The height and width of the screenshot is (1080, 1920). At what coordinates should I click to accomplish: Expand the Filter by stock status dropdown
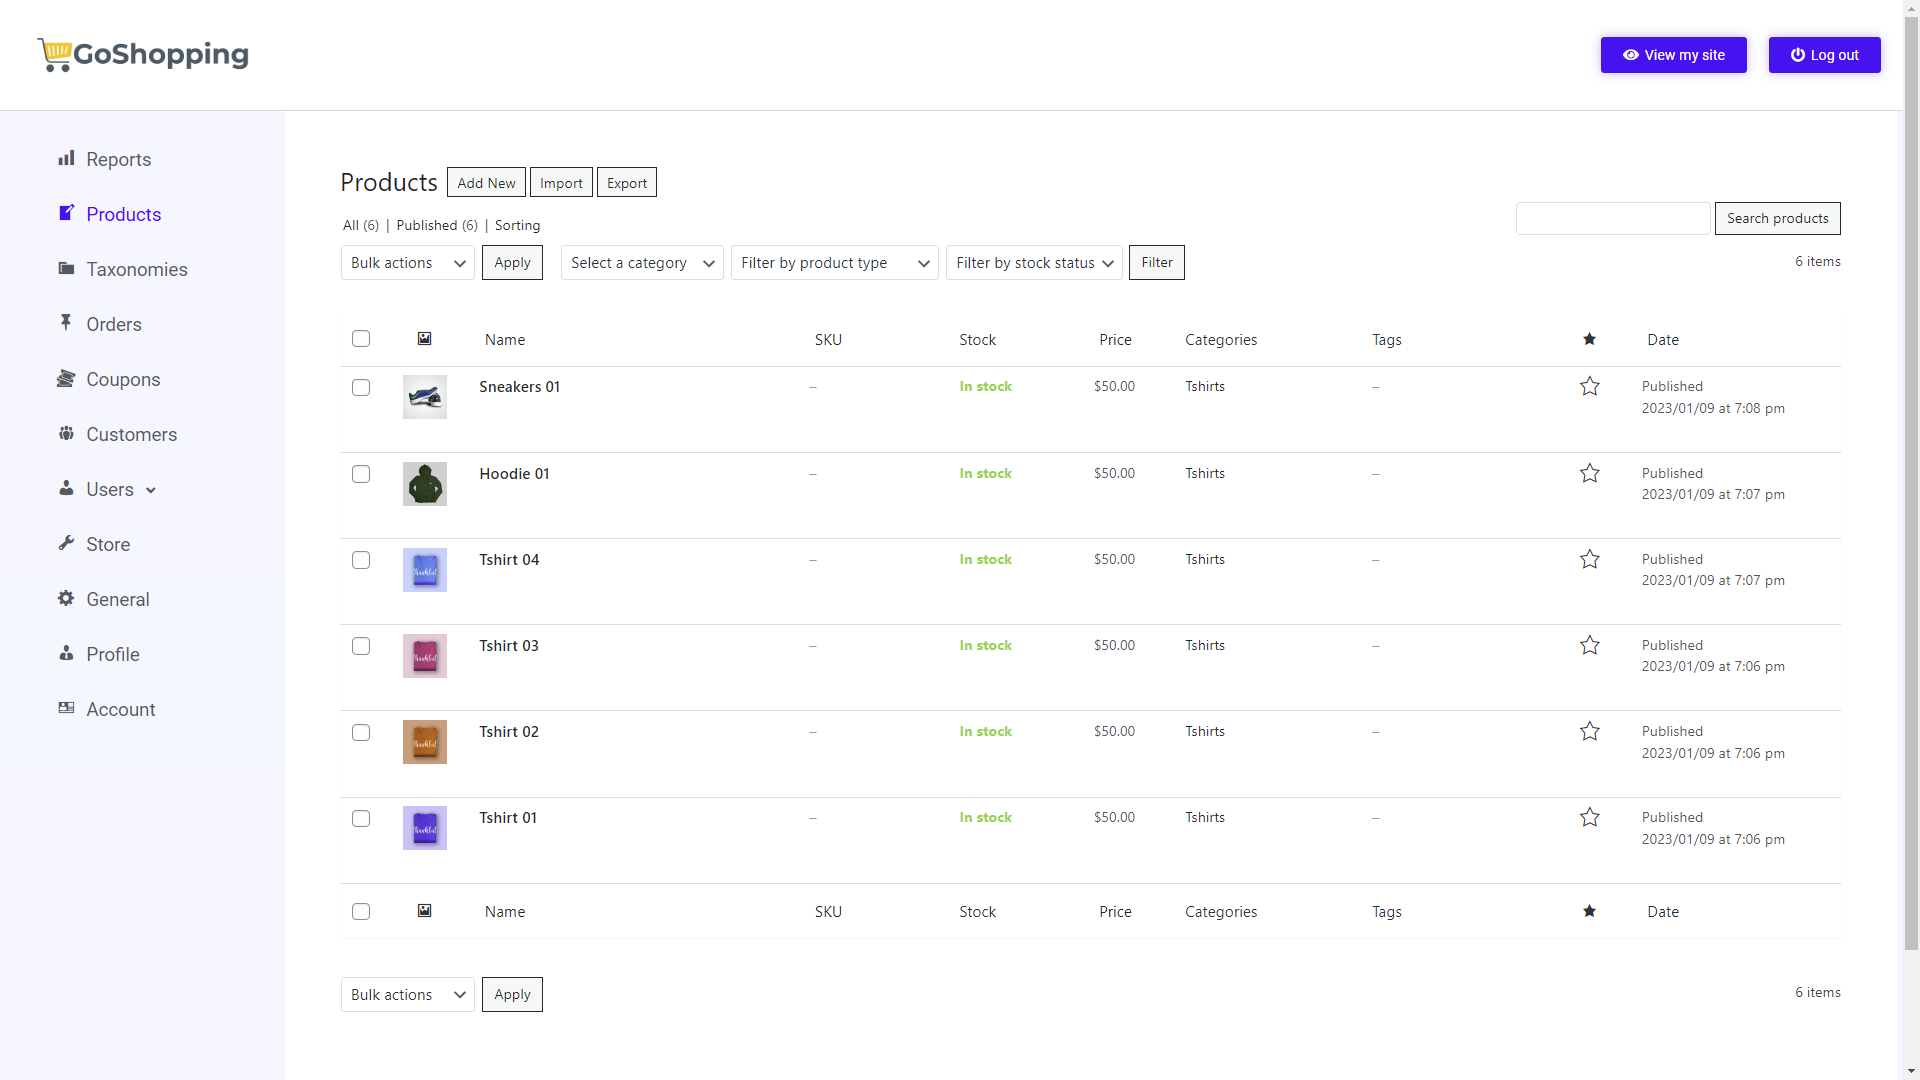[1033, 262]
